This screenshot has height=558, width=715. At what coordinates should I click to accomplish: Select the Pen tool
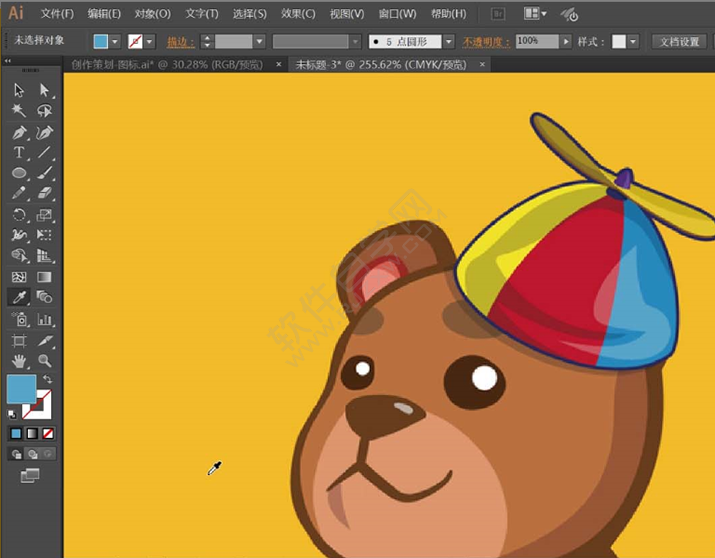(x=19, y=132)
